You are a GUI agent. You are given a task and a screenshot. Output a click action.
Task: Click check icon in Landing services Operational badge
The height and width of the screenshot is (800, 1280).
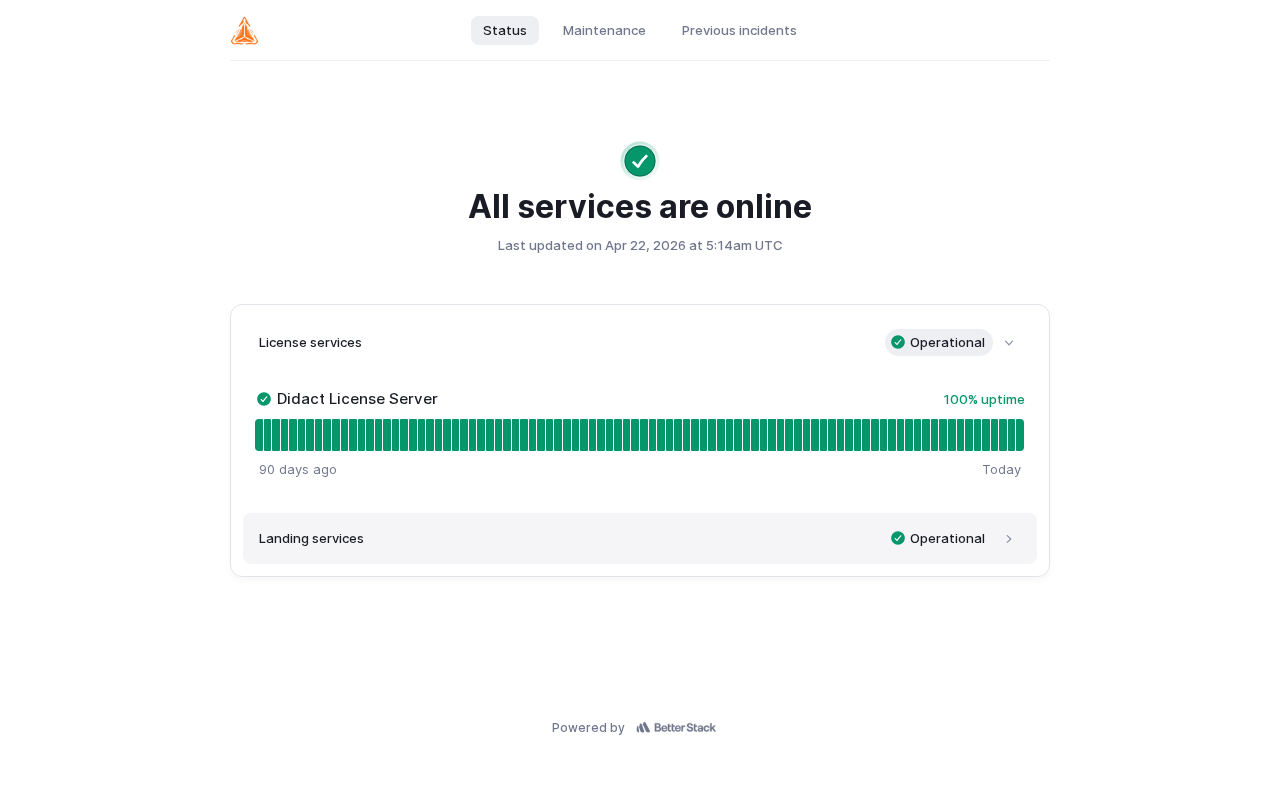pyautogui.click(x=898, y=538)
